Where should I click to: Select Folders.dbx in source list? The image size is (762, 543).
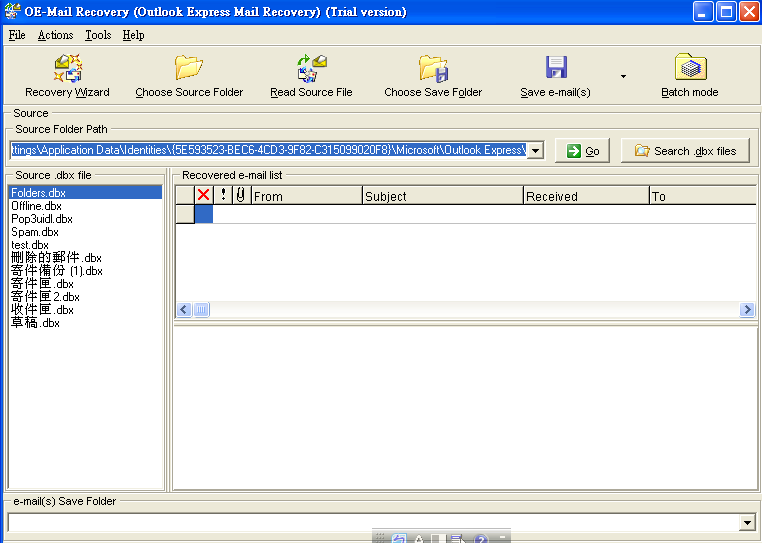(x=86, y=193)
